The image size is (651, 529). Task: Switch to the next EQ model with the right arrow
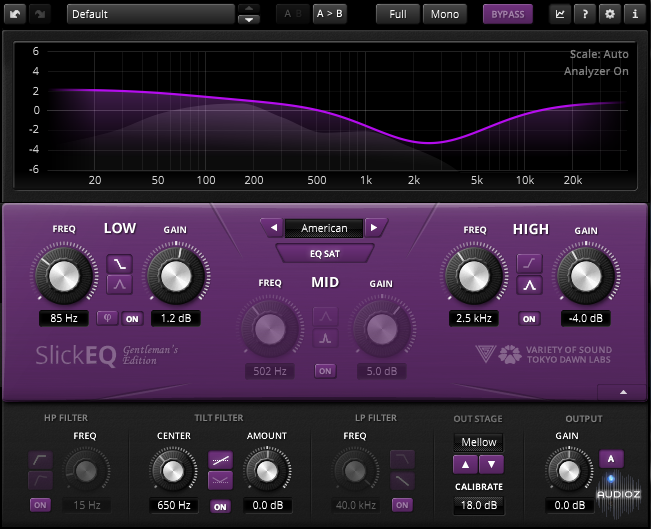(374, 228)
